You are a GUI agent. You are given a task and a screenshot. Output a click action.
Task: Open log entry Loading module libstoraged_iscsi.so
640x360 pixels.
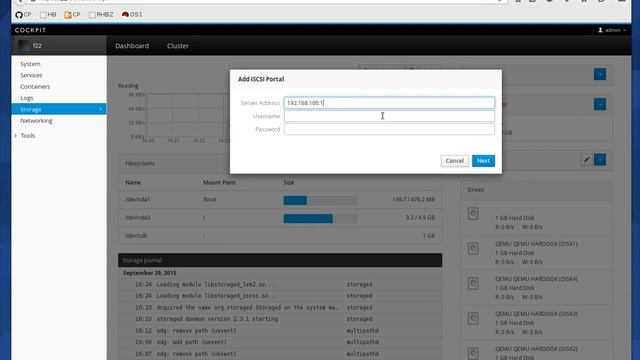click(x=280, y=296)
